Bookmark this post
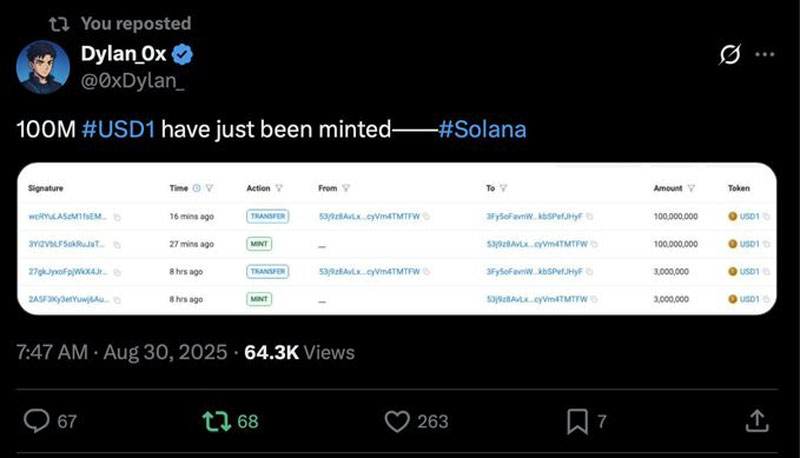Image resolution: width=800 pixels, height=458 pixels. pos(577,422)
